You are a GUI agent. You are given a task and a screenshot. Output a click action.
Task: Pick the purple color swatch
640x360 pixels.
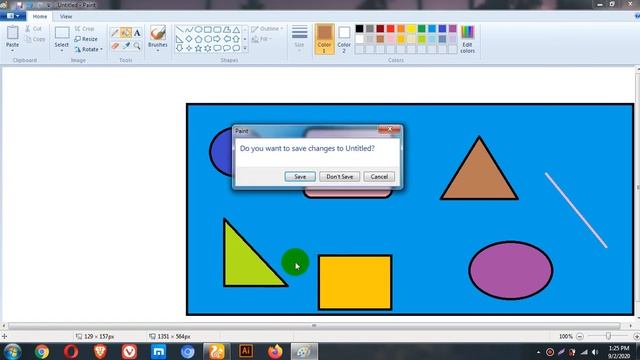(453, 29)
